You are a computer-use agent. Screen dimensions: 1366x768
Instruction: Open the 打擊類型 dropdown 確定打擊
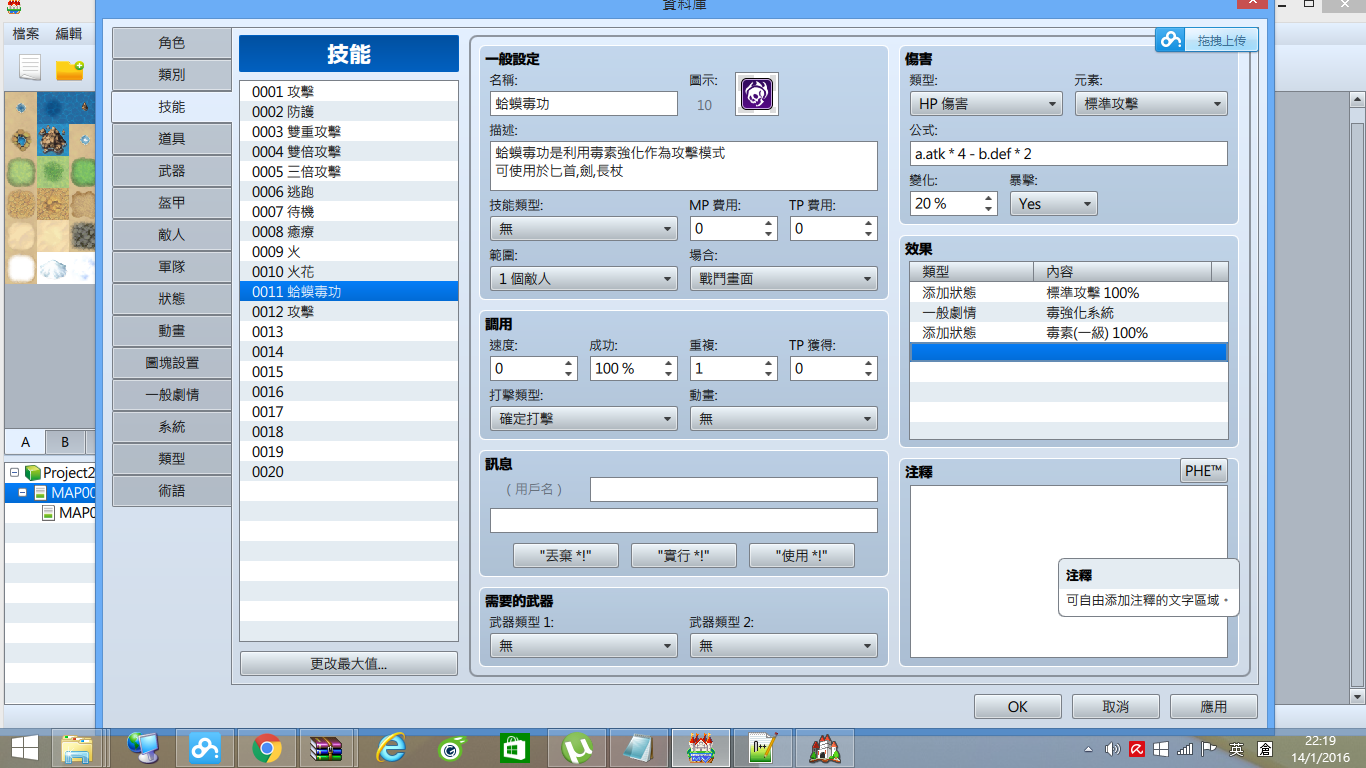(x=584, y=419)
